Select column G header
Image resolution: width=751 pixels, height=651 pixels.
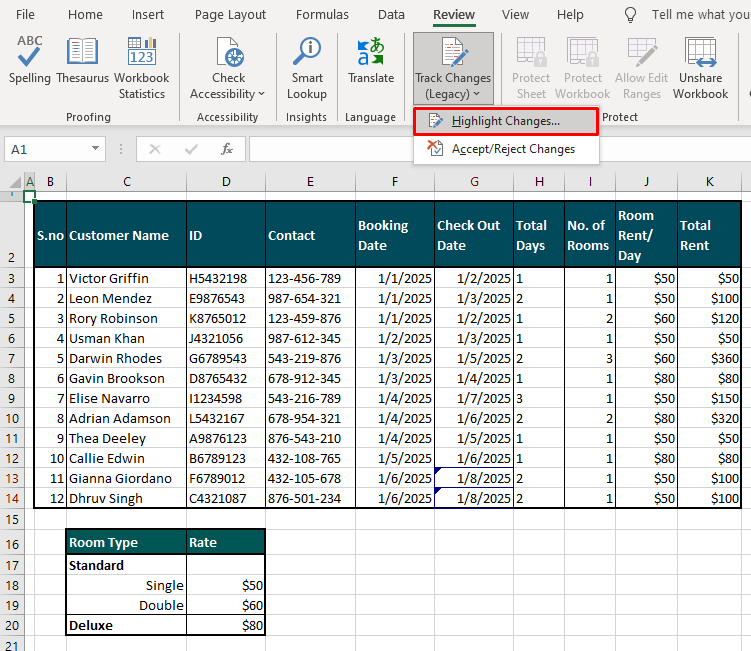pos(474,181)
